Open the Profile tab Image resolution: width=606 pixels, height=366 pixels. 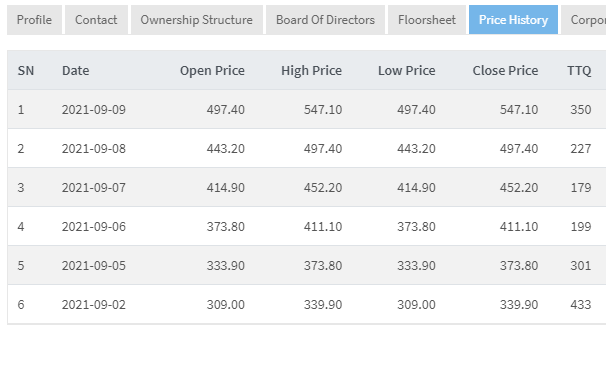34,20
